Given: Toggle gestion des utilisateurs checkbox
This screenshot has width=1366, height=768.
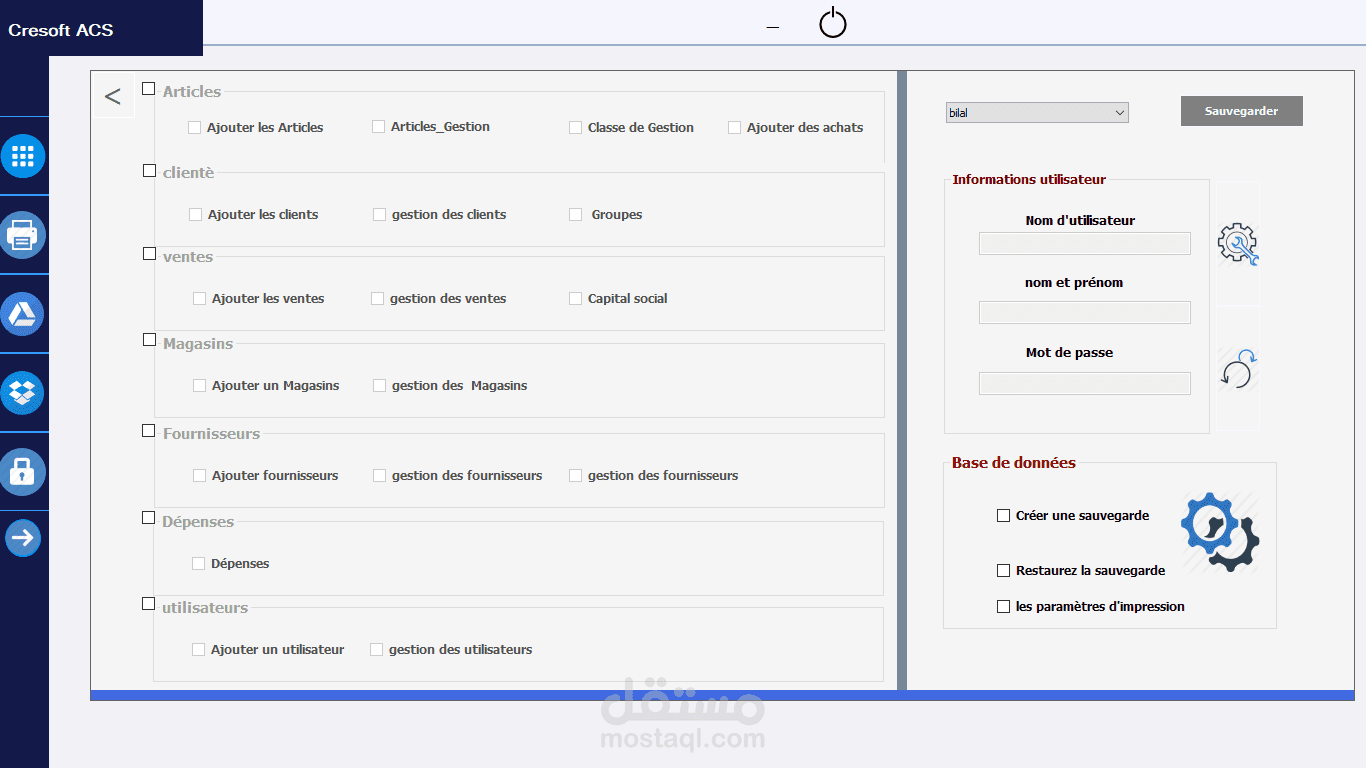Looking at the screenshot, I should pyautogui.click(x=377, y=650).
